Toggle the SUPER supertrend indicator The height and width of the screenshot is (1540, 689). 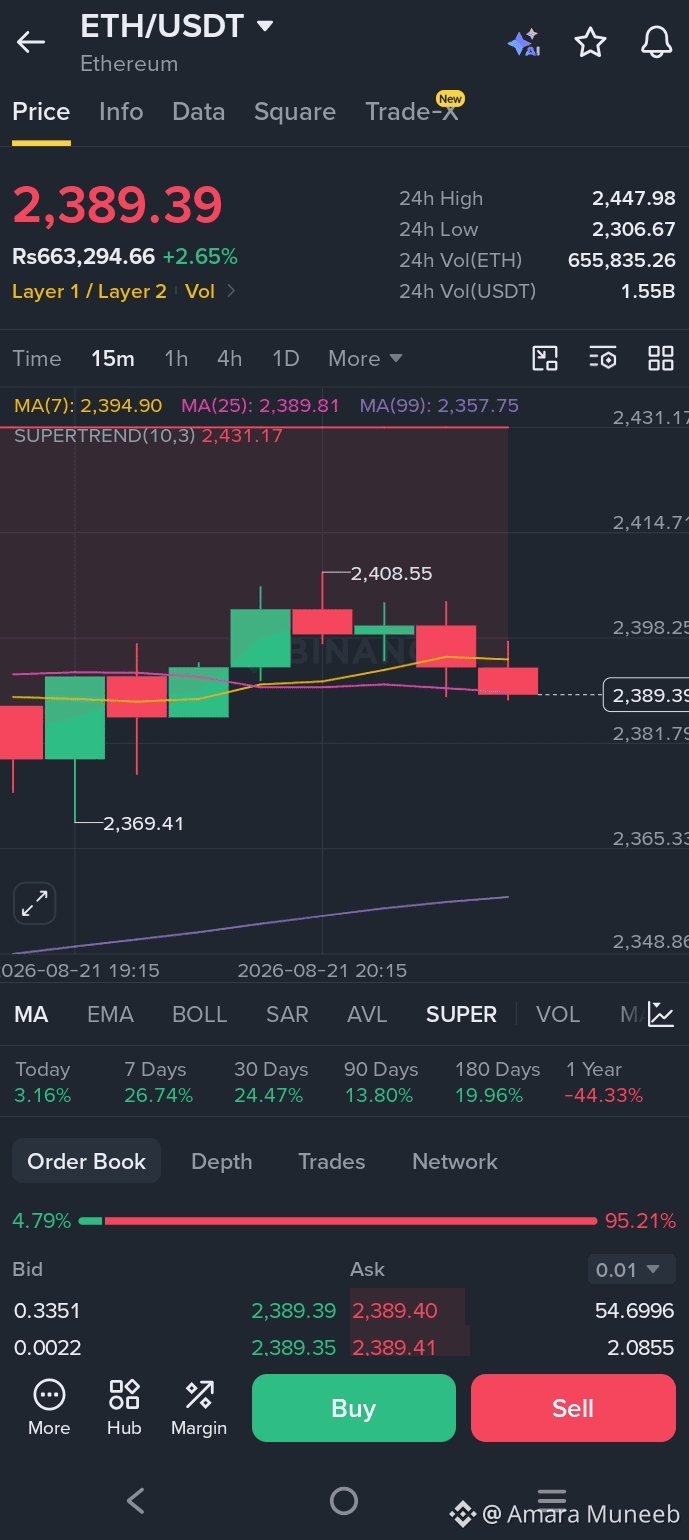[x=461, y=1014]
